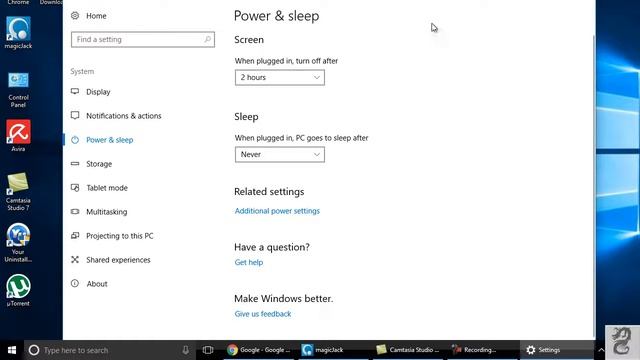
Task: Open magicJack desktop shortcut
Action: 18,33
